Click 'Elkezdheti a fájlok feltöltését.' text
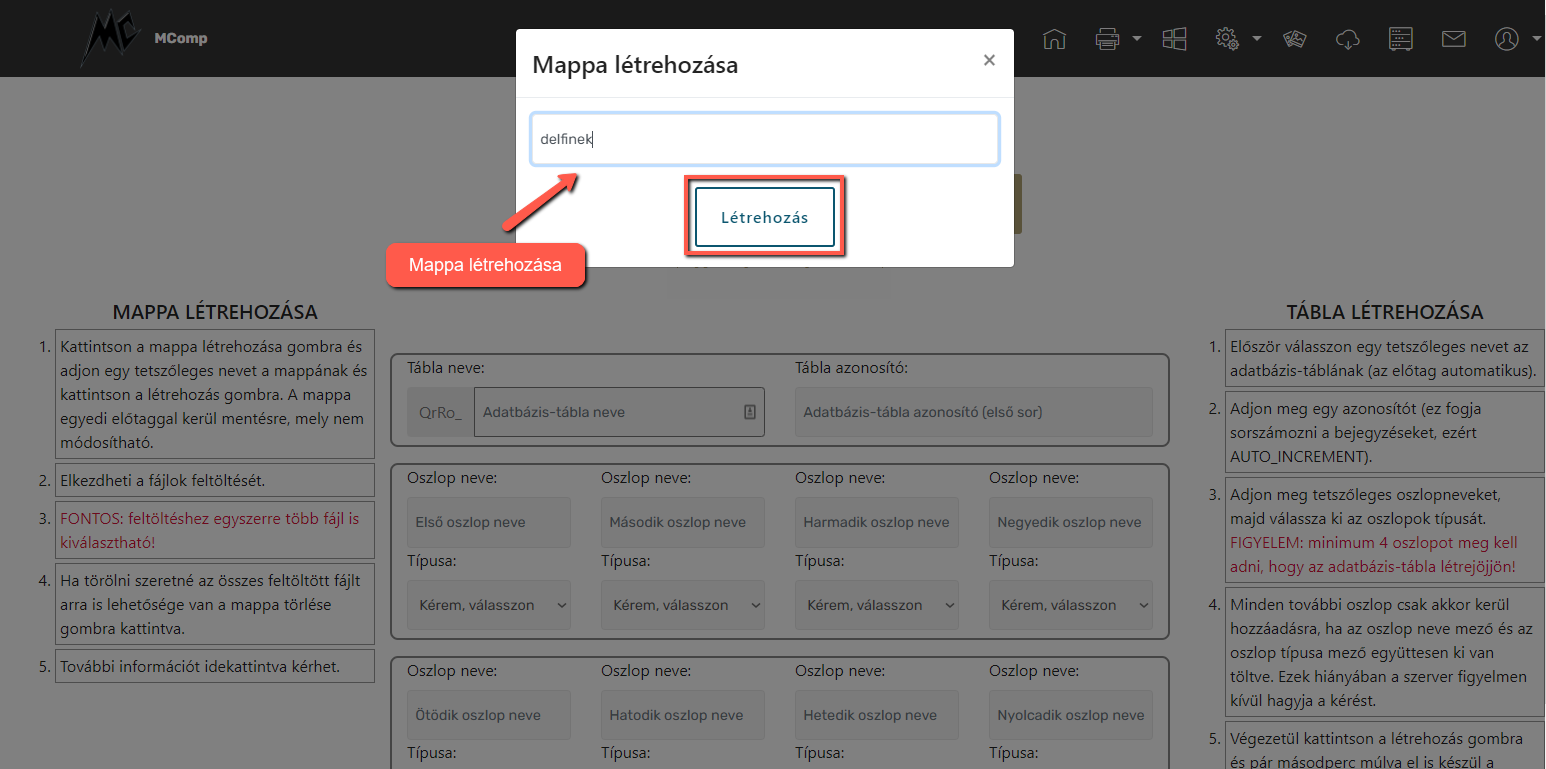Viewport: 1546px width, 769px height. tap(163, 480)
